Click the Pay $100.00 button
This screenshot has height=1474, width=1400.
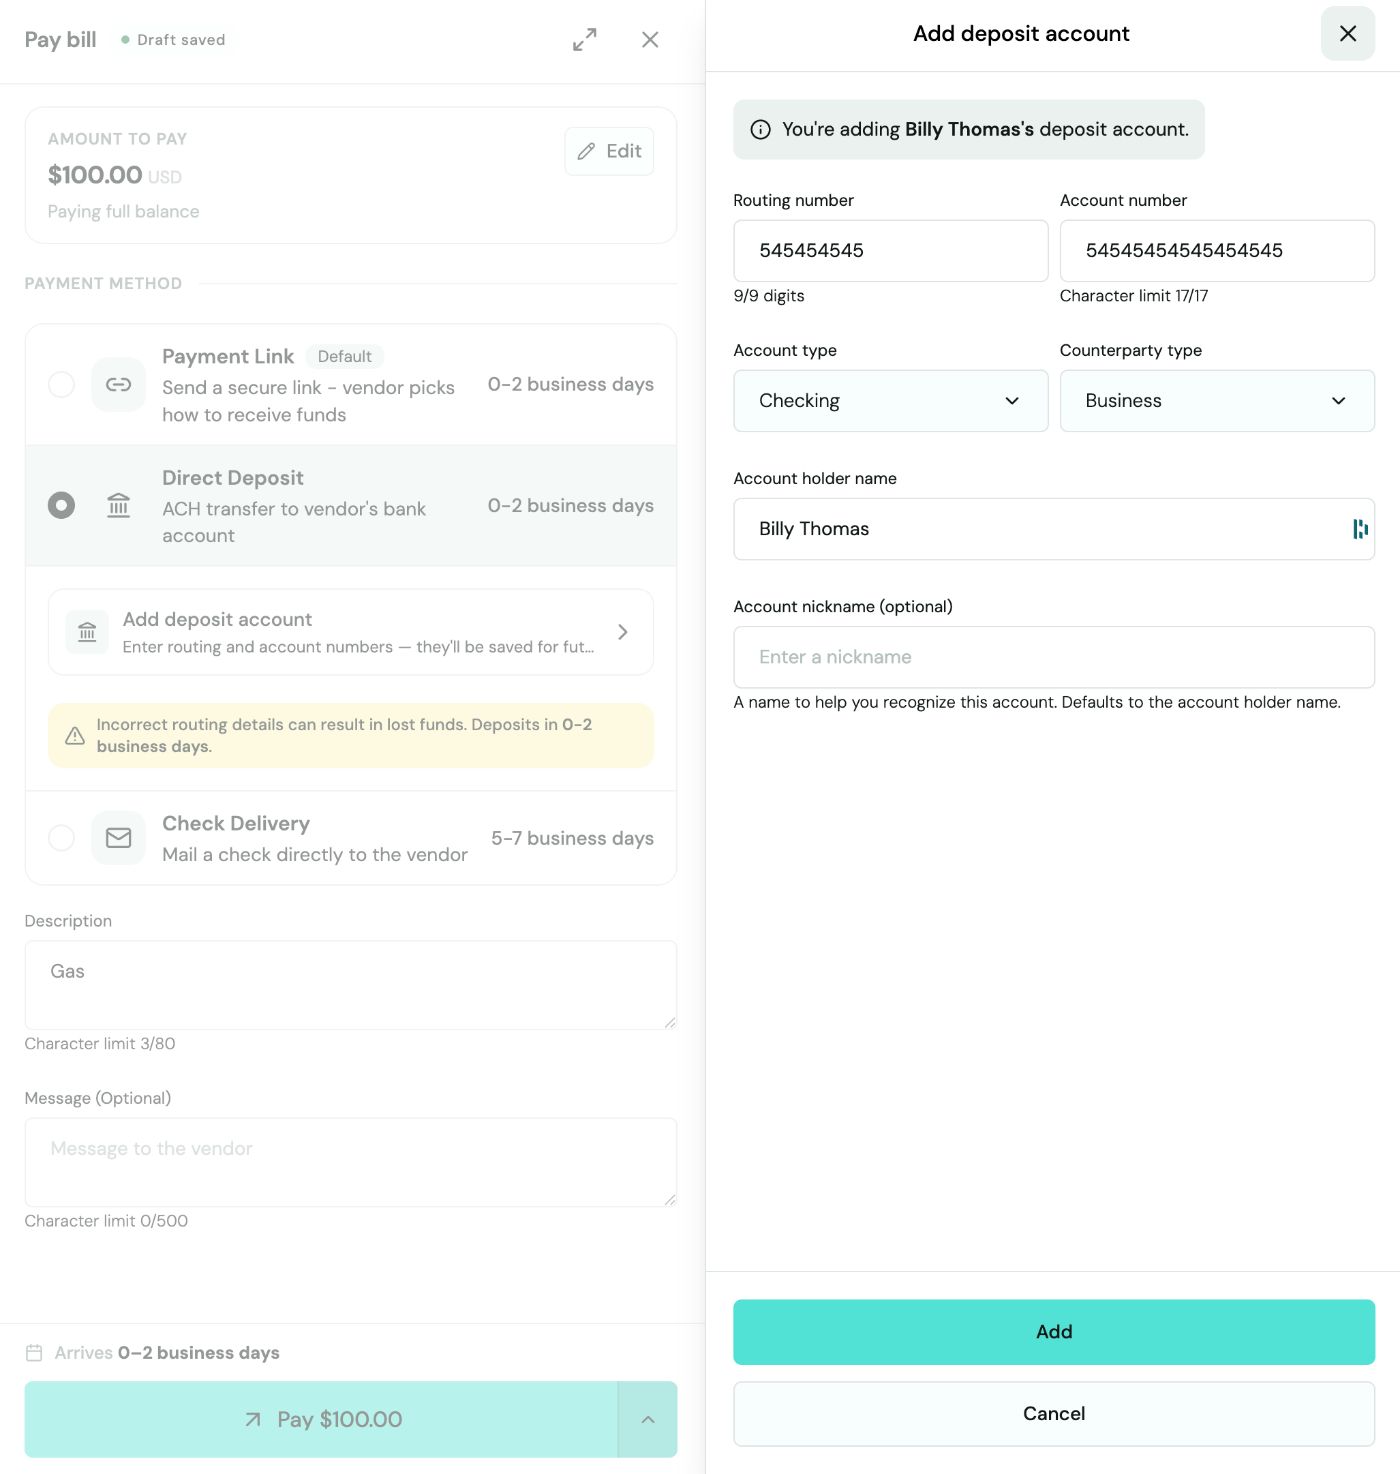tap(321, 1419)
